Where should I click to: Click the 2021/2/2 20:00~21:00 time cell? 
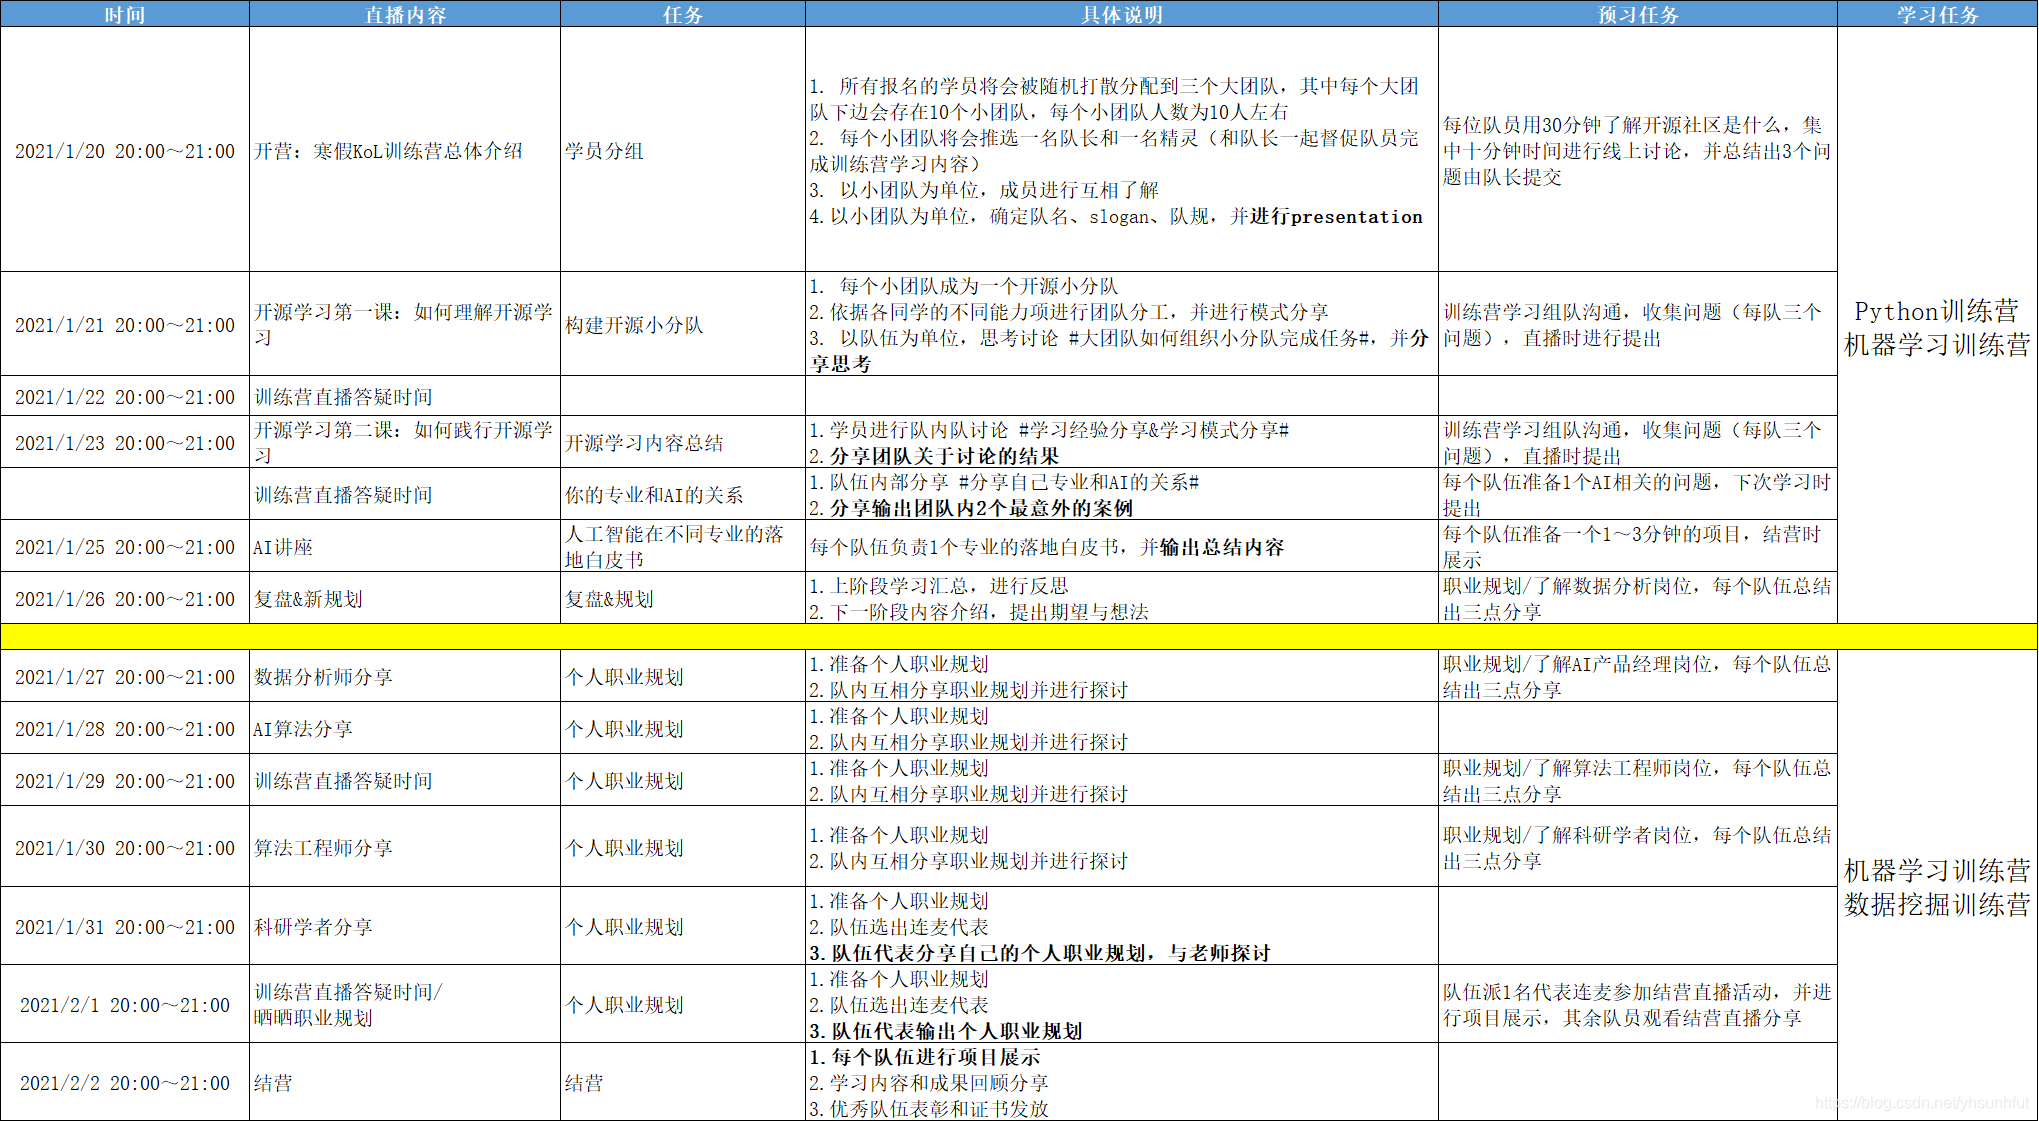click(125, 1083)
